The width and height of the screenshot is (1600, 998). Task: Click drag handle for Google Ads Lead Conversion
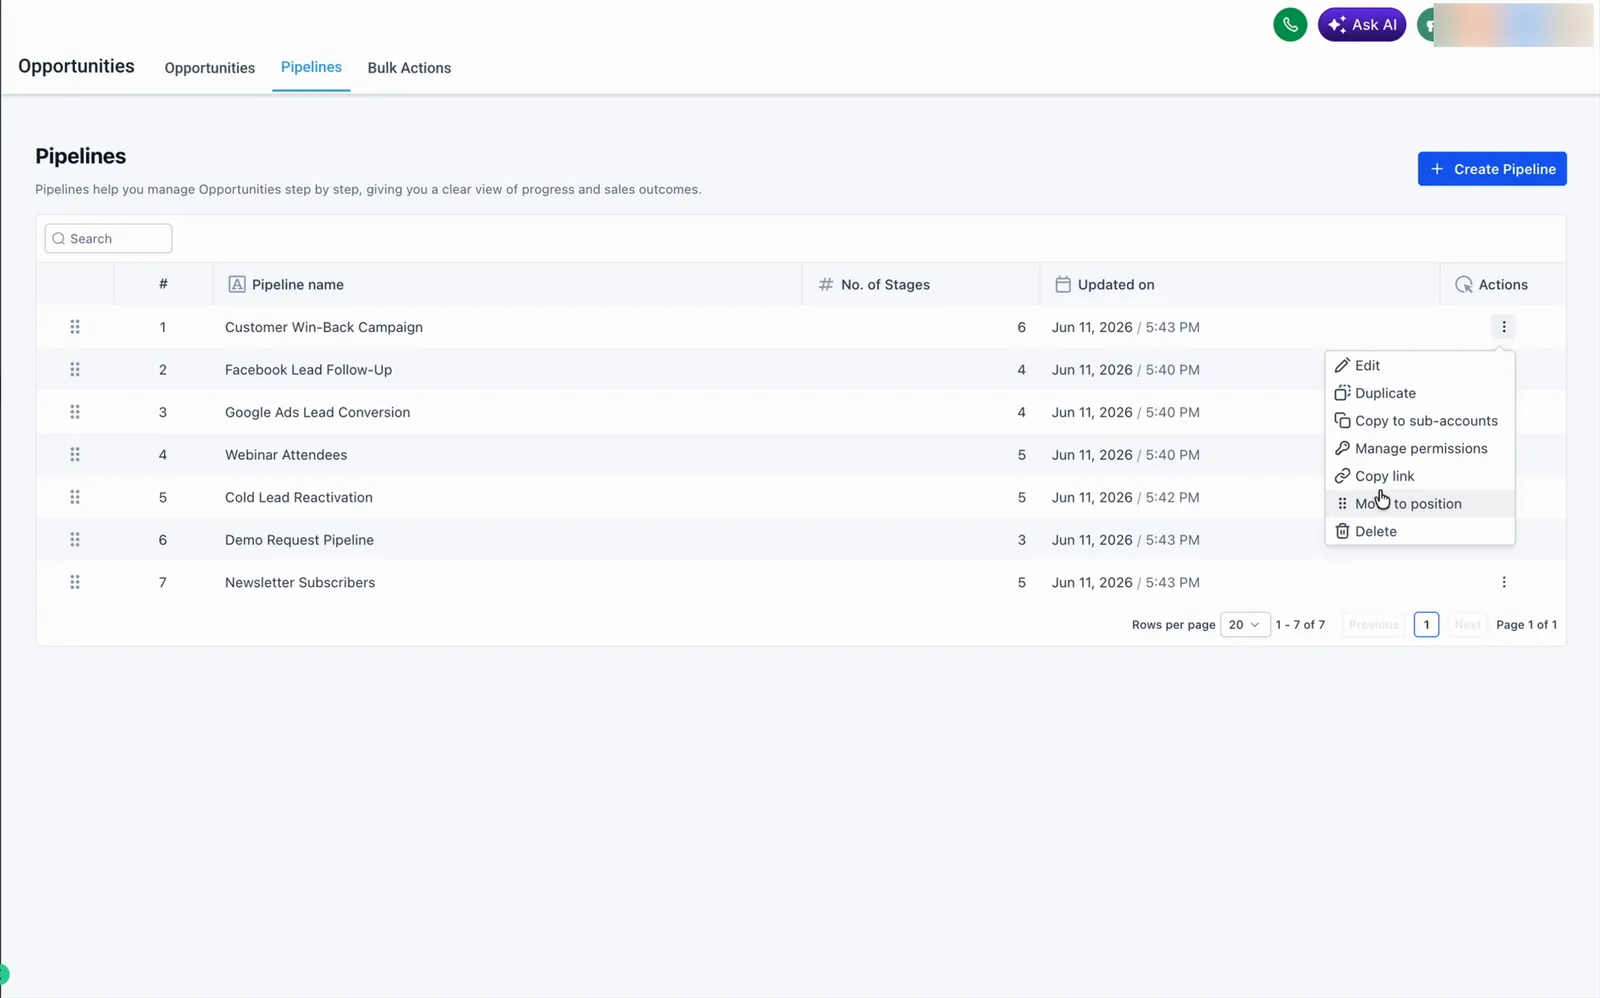(x=75, y=412)
